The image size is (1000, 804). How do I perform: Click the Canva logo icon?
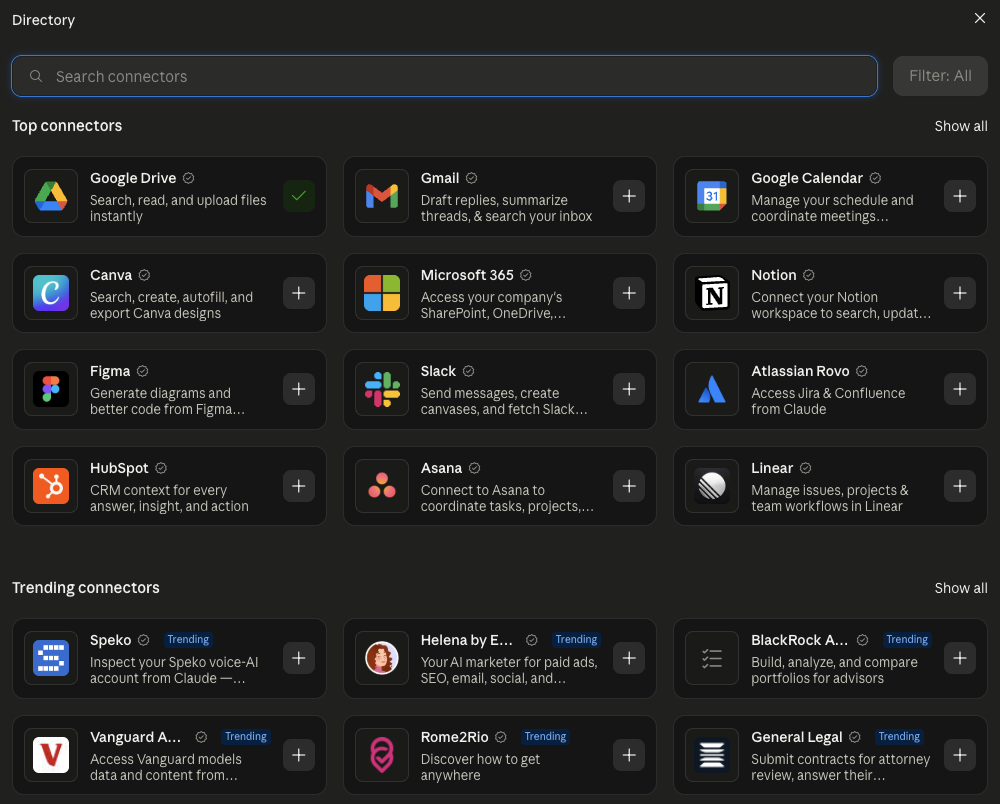coord(51,293)
